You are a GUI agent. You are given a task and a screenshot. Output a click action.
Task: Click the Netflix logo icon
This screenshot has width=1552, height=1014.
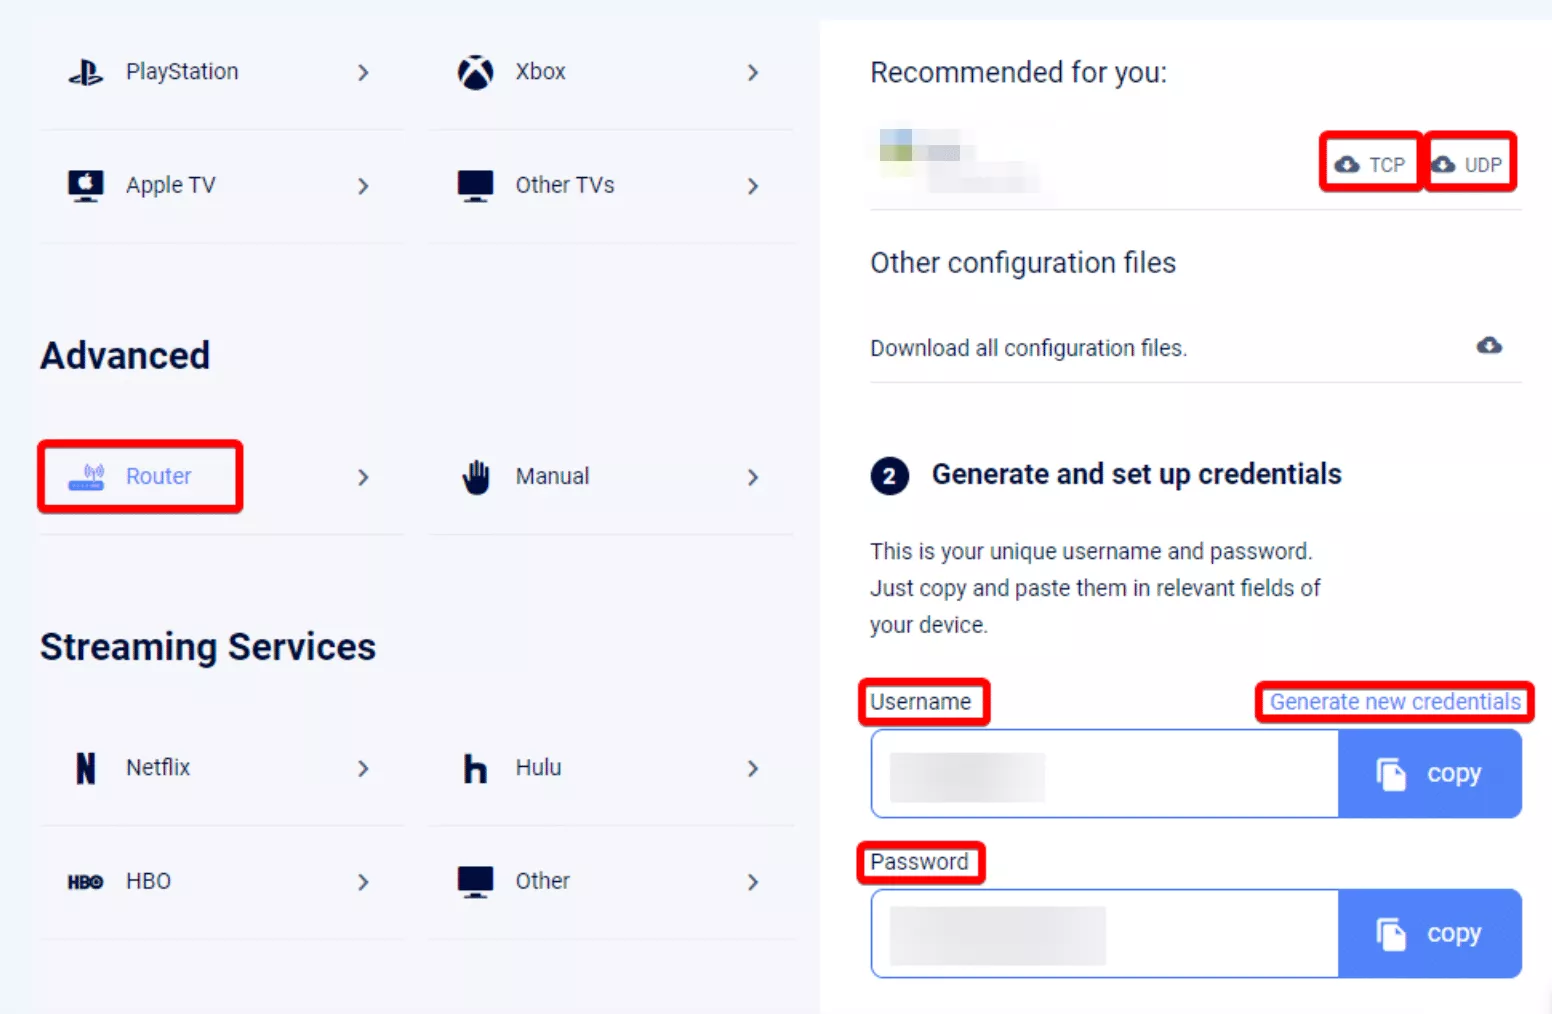point(86,768)
